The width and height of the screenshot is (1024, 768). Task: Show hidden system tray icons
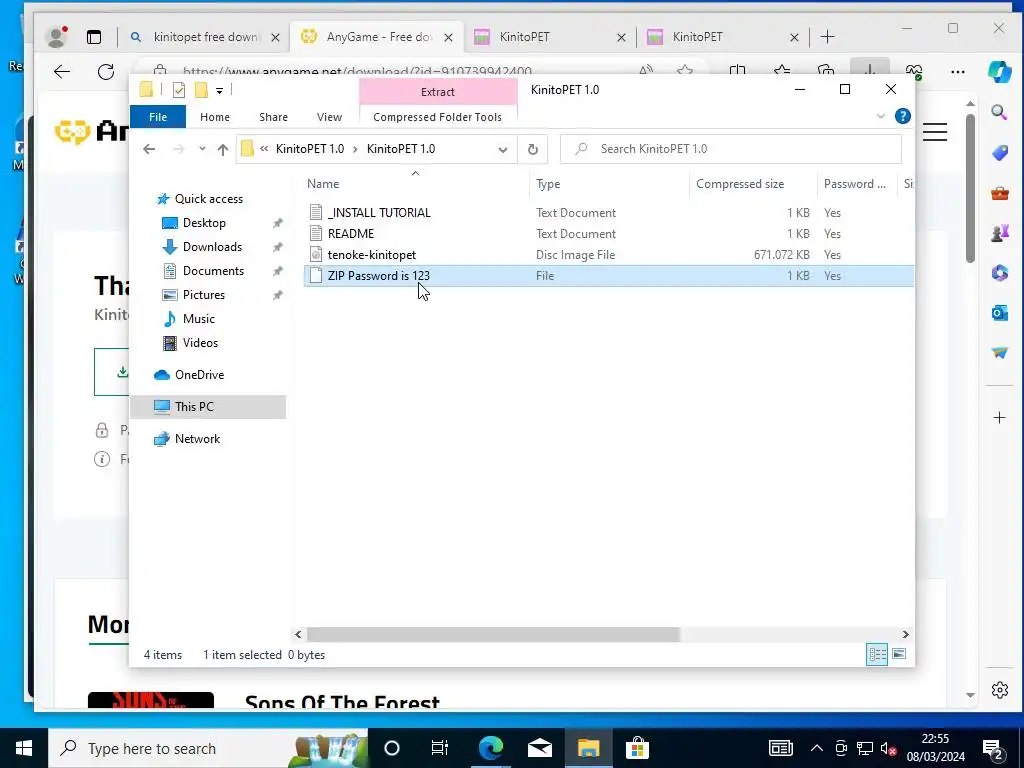(x=816, y=748)
